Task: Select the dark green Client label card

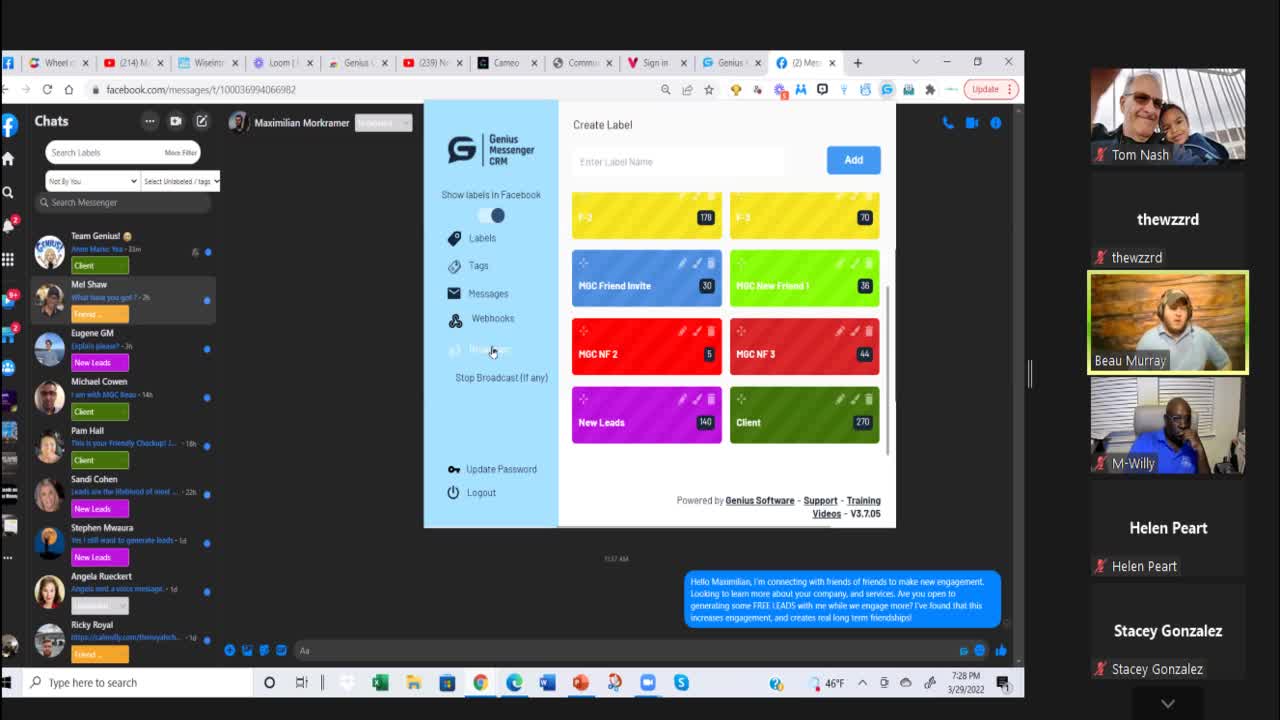Action: pyautogui.click(x=804, y=415)
